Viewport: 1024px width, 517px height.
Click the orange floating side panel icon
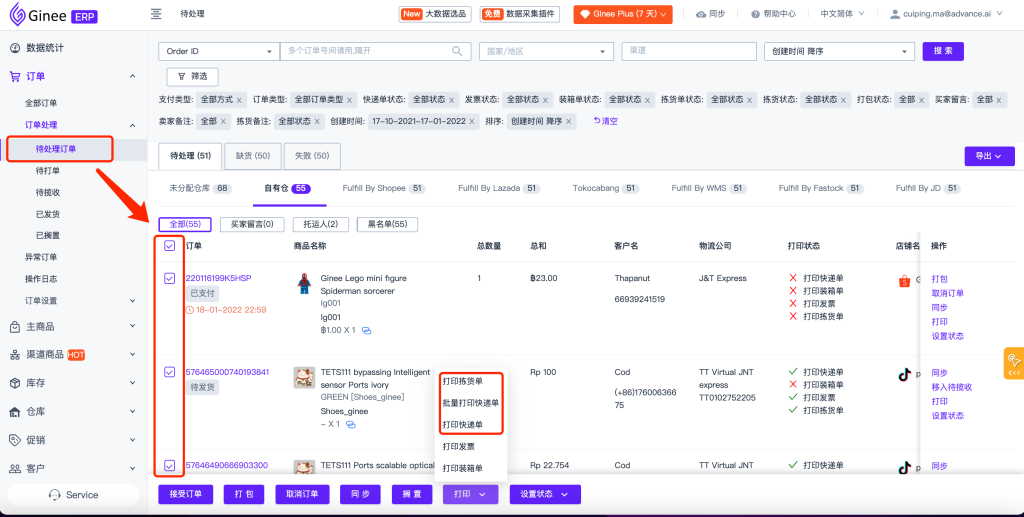[1014, 363]
